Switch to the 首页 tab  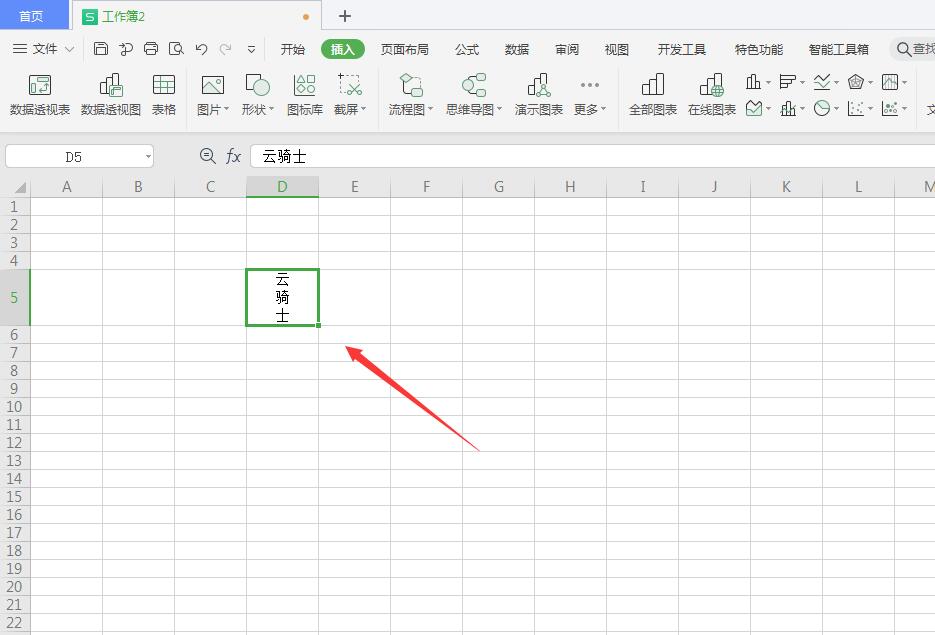click(34, 15)
